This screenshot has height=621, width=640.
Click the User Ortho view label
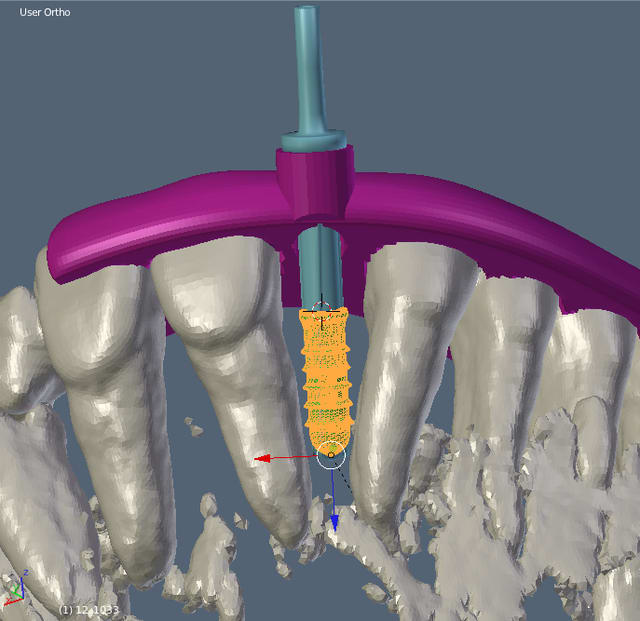tap(45, 13)
